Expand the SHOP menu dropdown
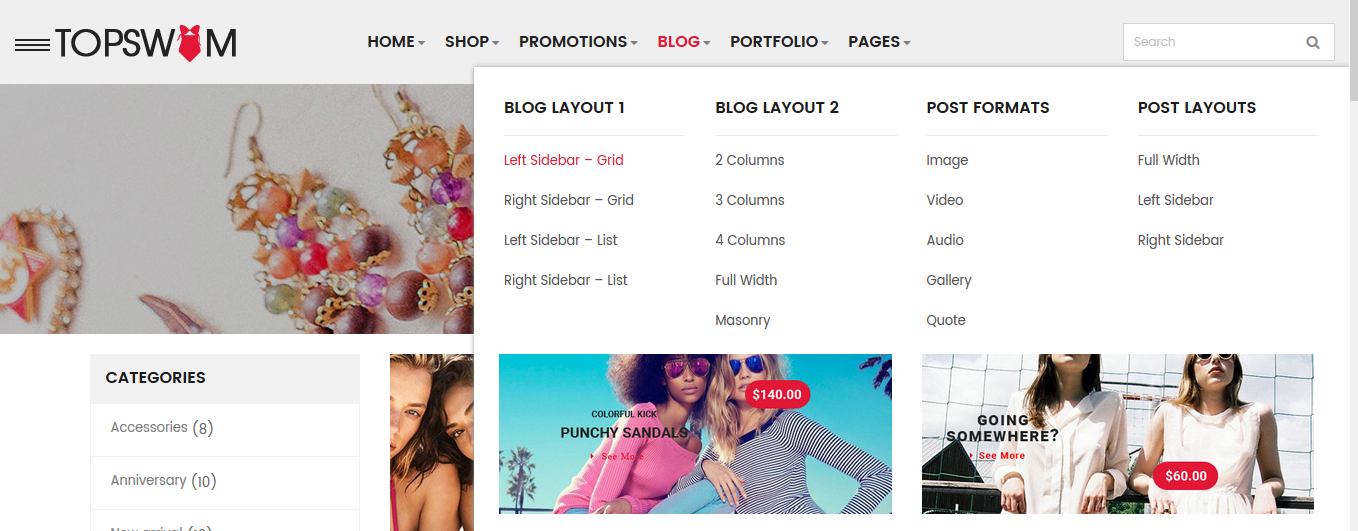Image resolution: width=1358 pixels, height=531 pixels. pos(472,42)
